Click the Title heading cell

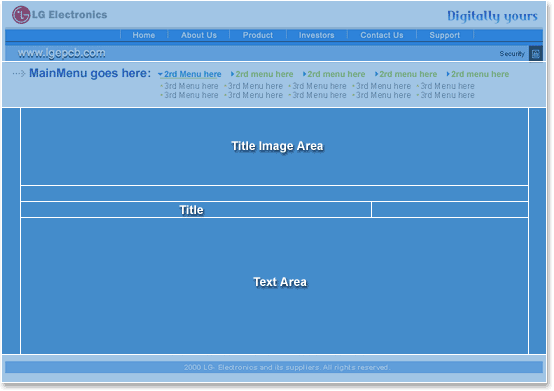click(x=196, y=210)
